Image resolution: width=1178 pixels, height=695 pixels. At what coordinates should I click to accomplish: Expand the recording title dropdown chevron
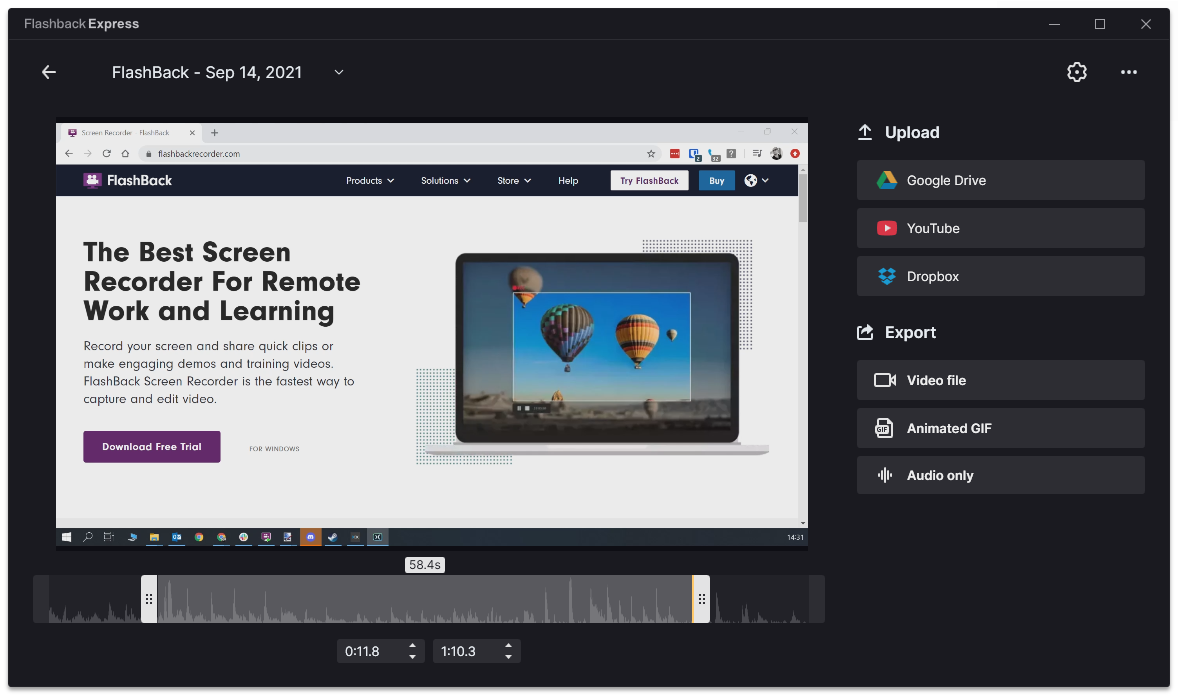point(339,72)
